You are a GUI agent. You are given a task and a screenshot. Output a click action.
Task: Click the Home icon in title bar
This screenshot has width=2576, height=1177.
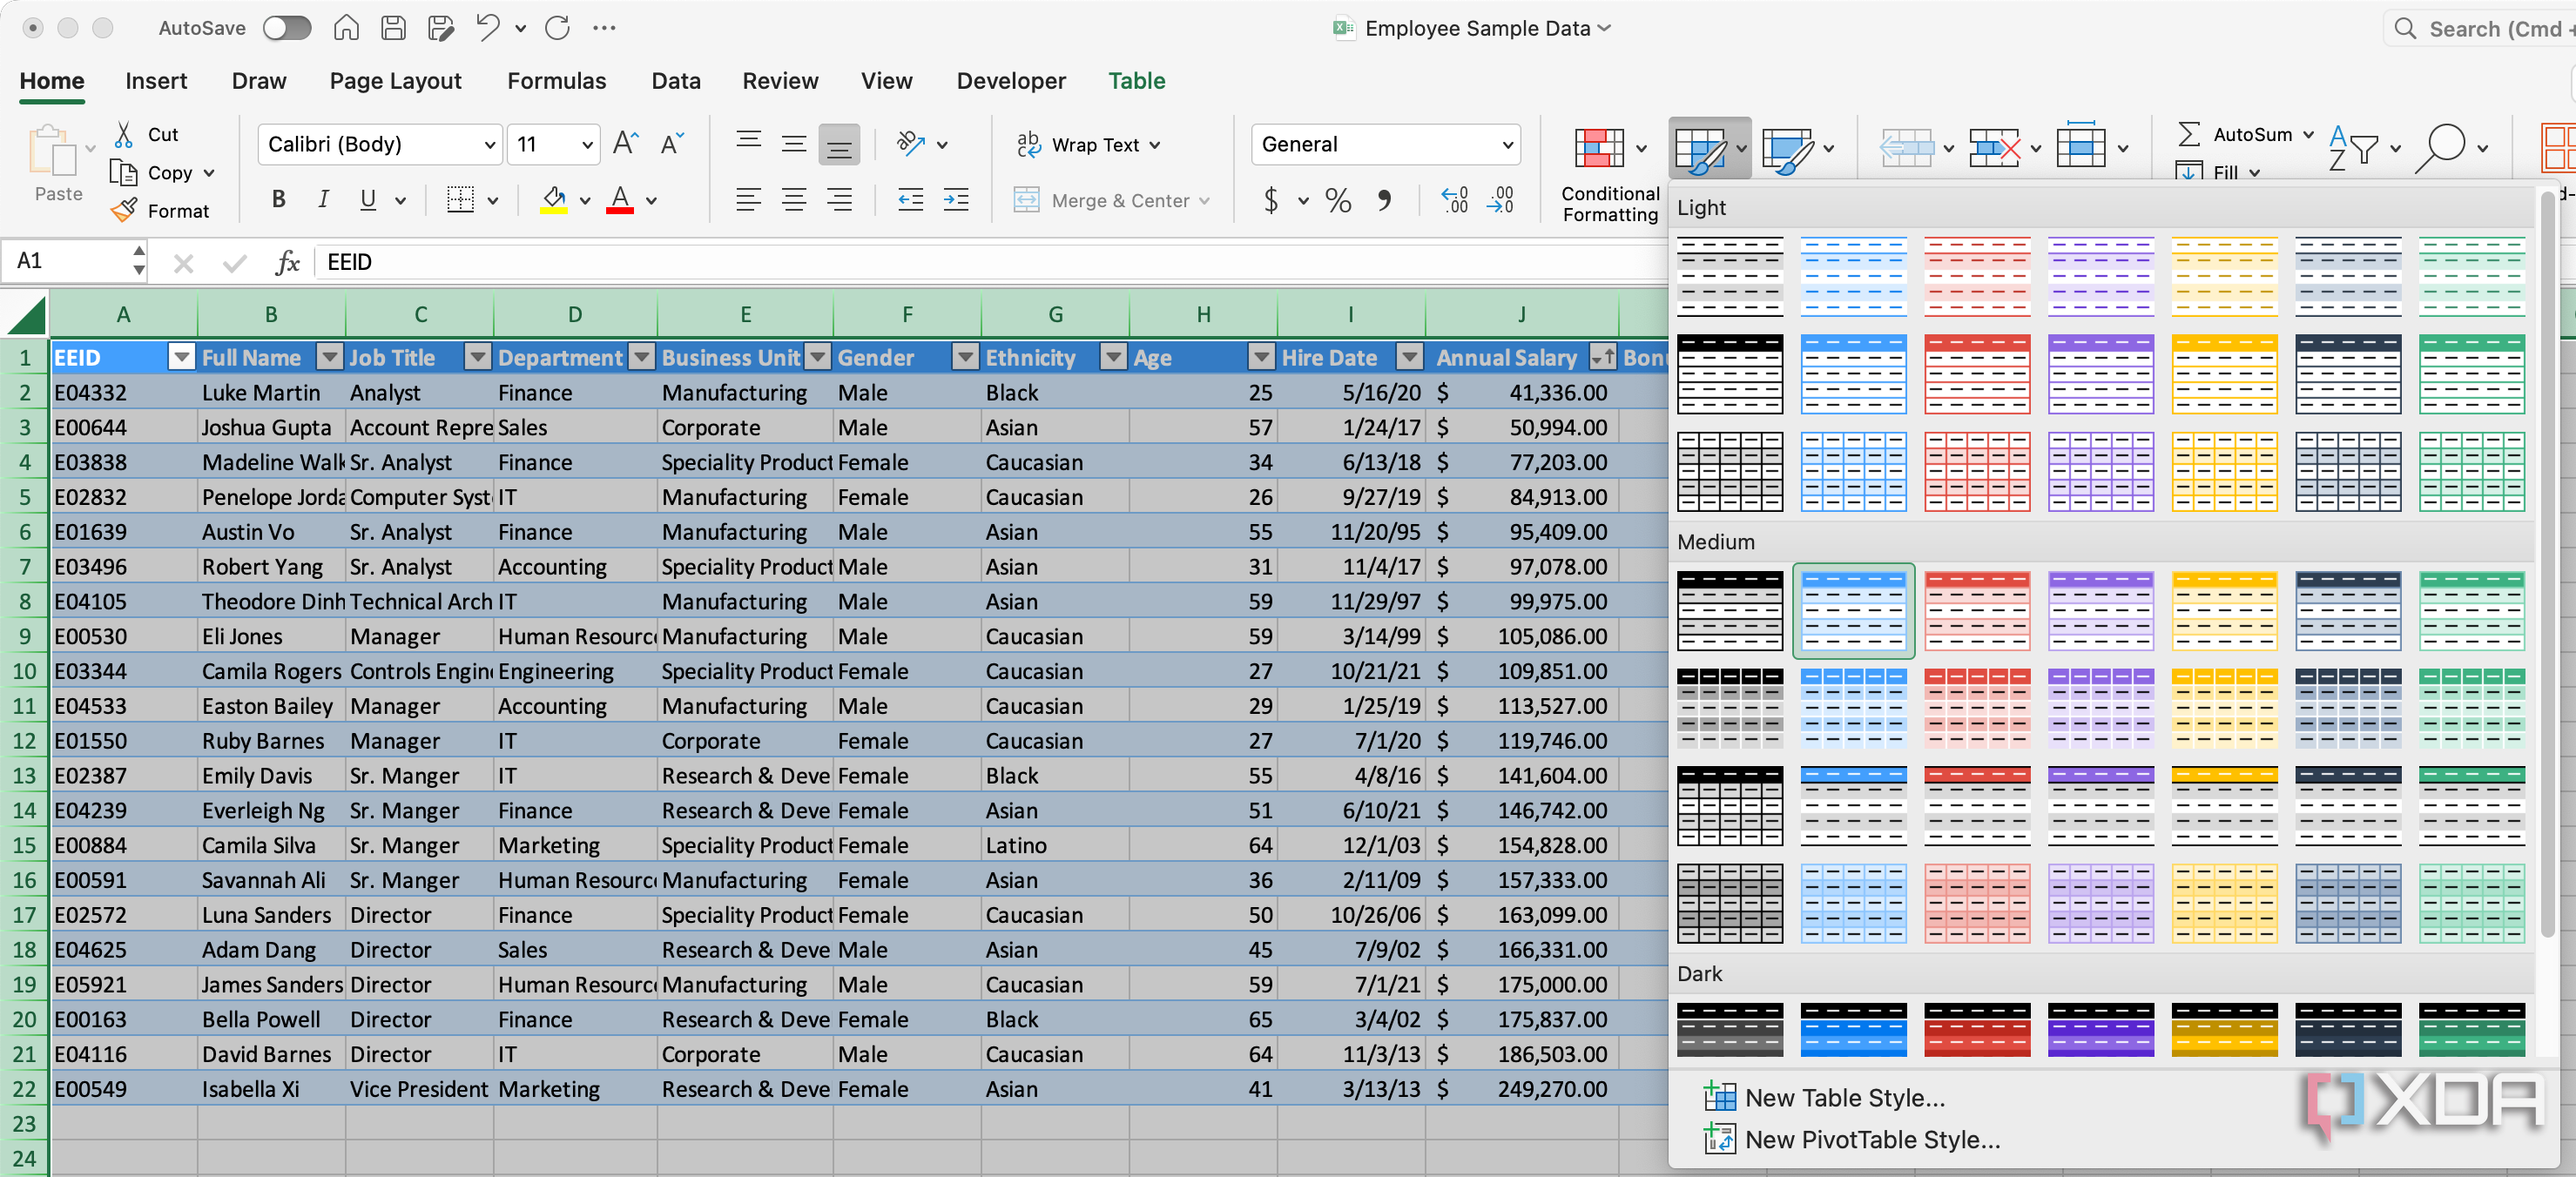pos(346,28)
